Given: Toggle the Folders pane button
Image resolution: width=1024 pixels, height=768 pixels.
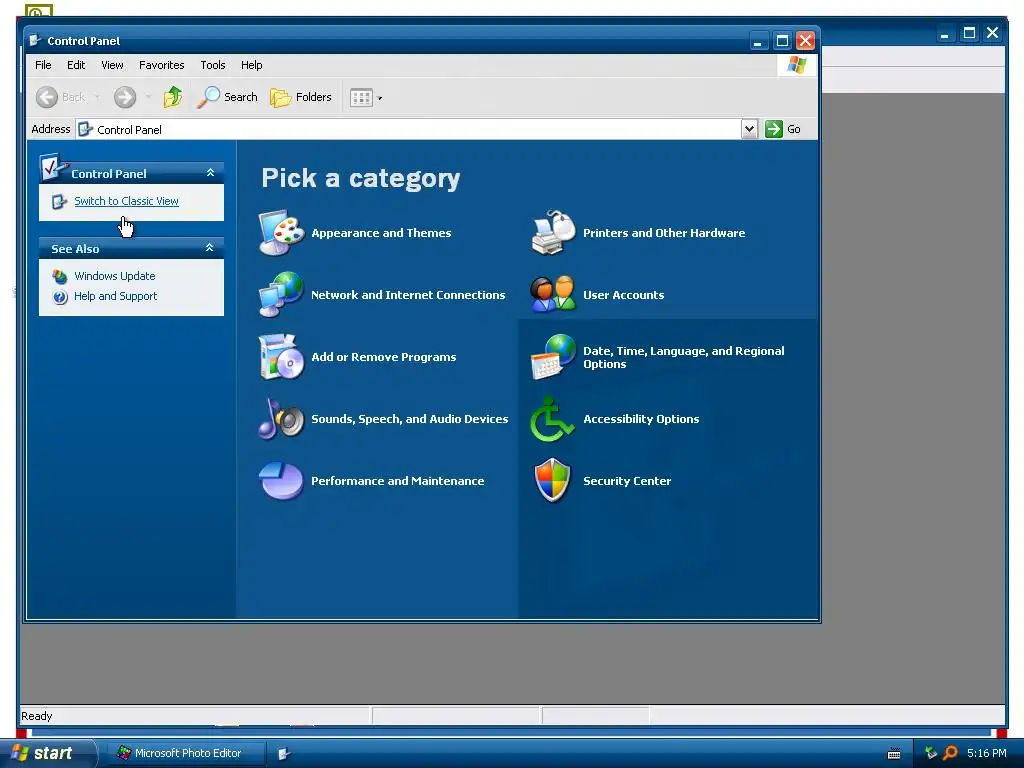Looking at the screenshot, I should pos(302,97).
